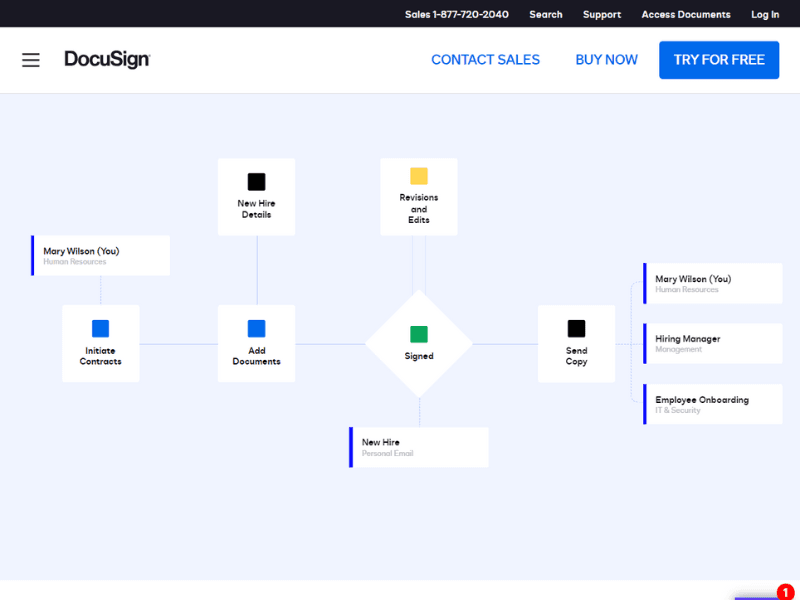Click the Log In link
This screenshot has width=800, height=600.
(765, 14)
